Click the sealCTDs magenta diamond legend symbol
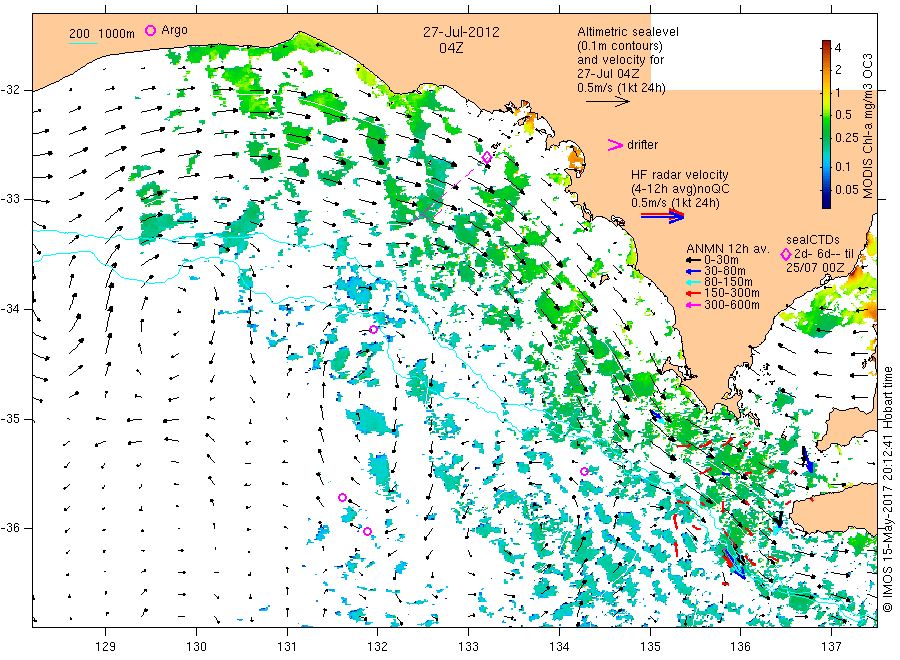Screen dimensions: 900x660 (785, 254)
